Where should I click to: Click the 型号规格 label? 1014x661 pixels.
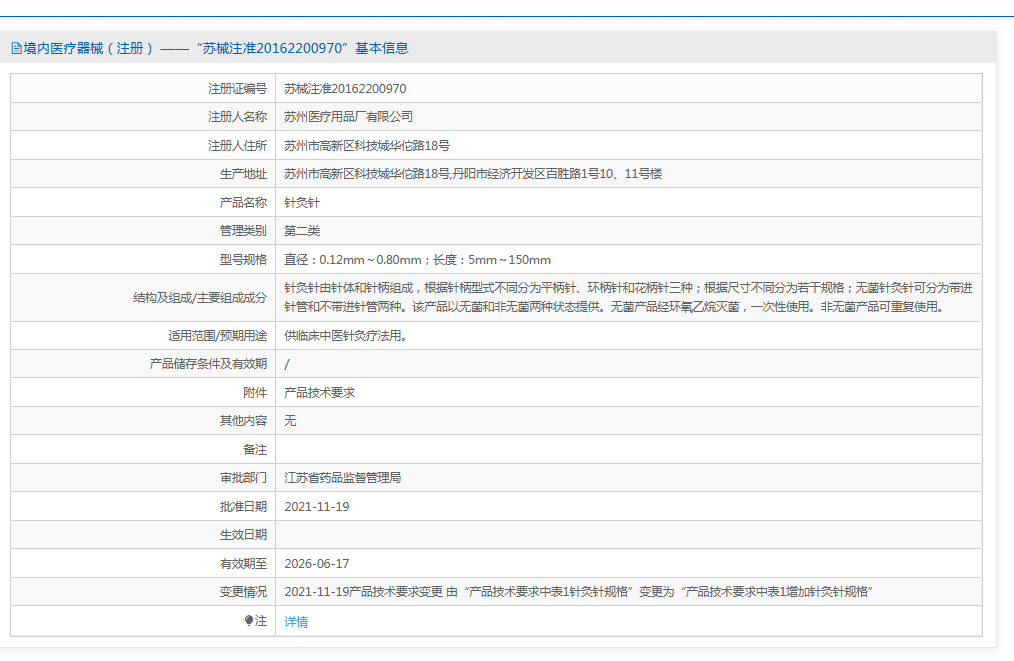(243, 260)
